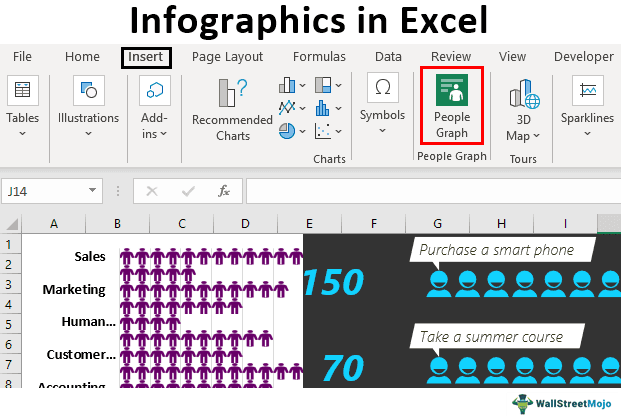The image size is (621, 418).
Task: Select column F header
Action: (x=372, y=224)
